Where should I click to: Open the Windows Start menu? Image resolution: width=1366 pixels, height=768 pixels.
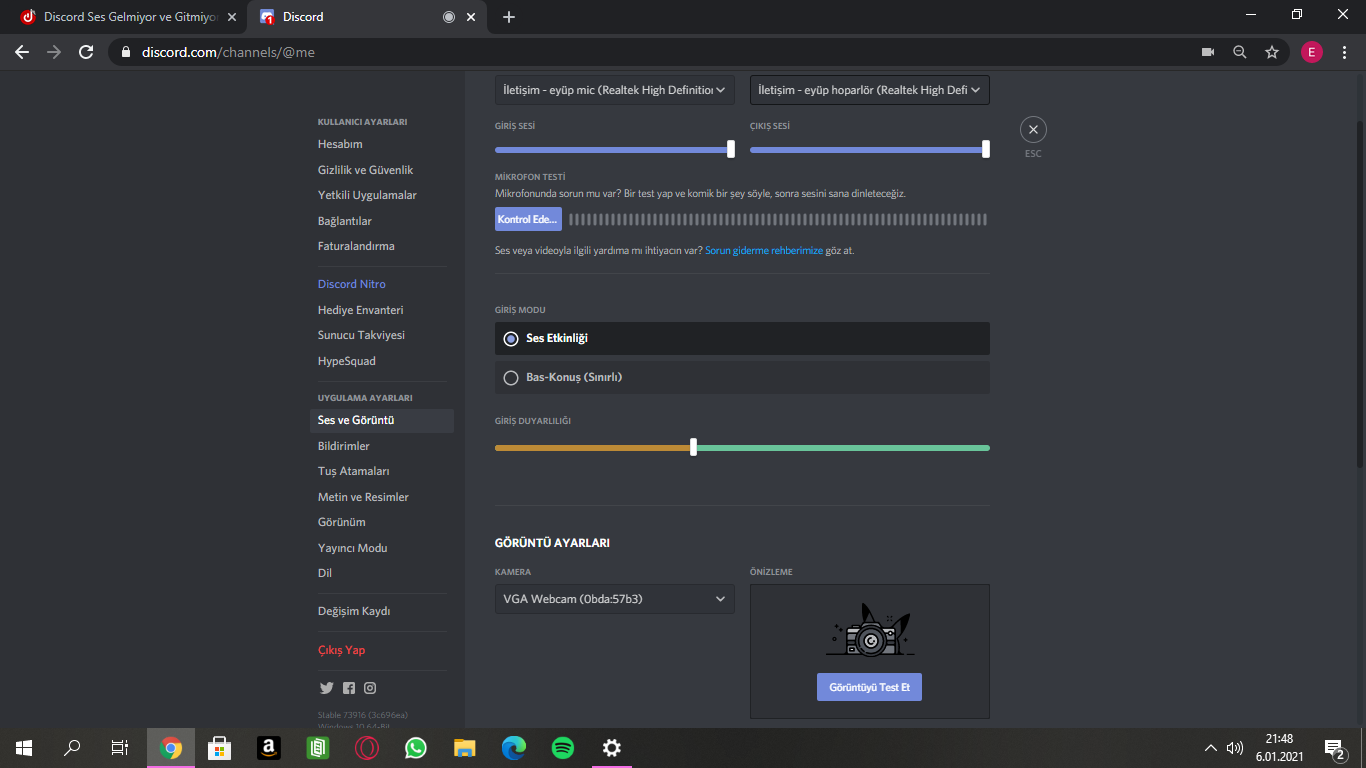[x=24, y=748]
